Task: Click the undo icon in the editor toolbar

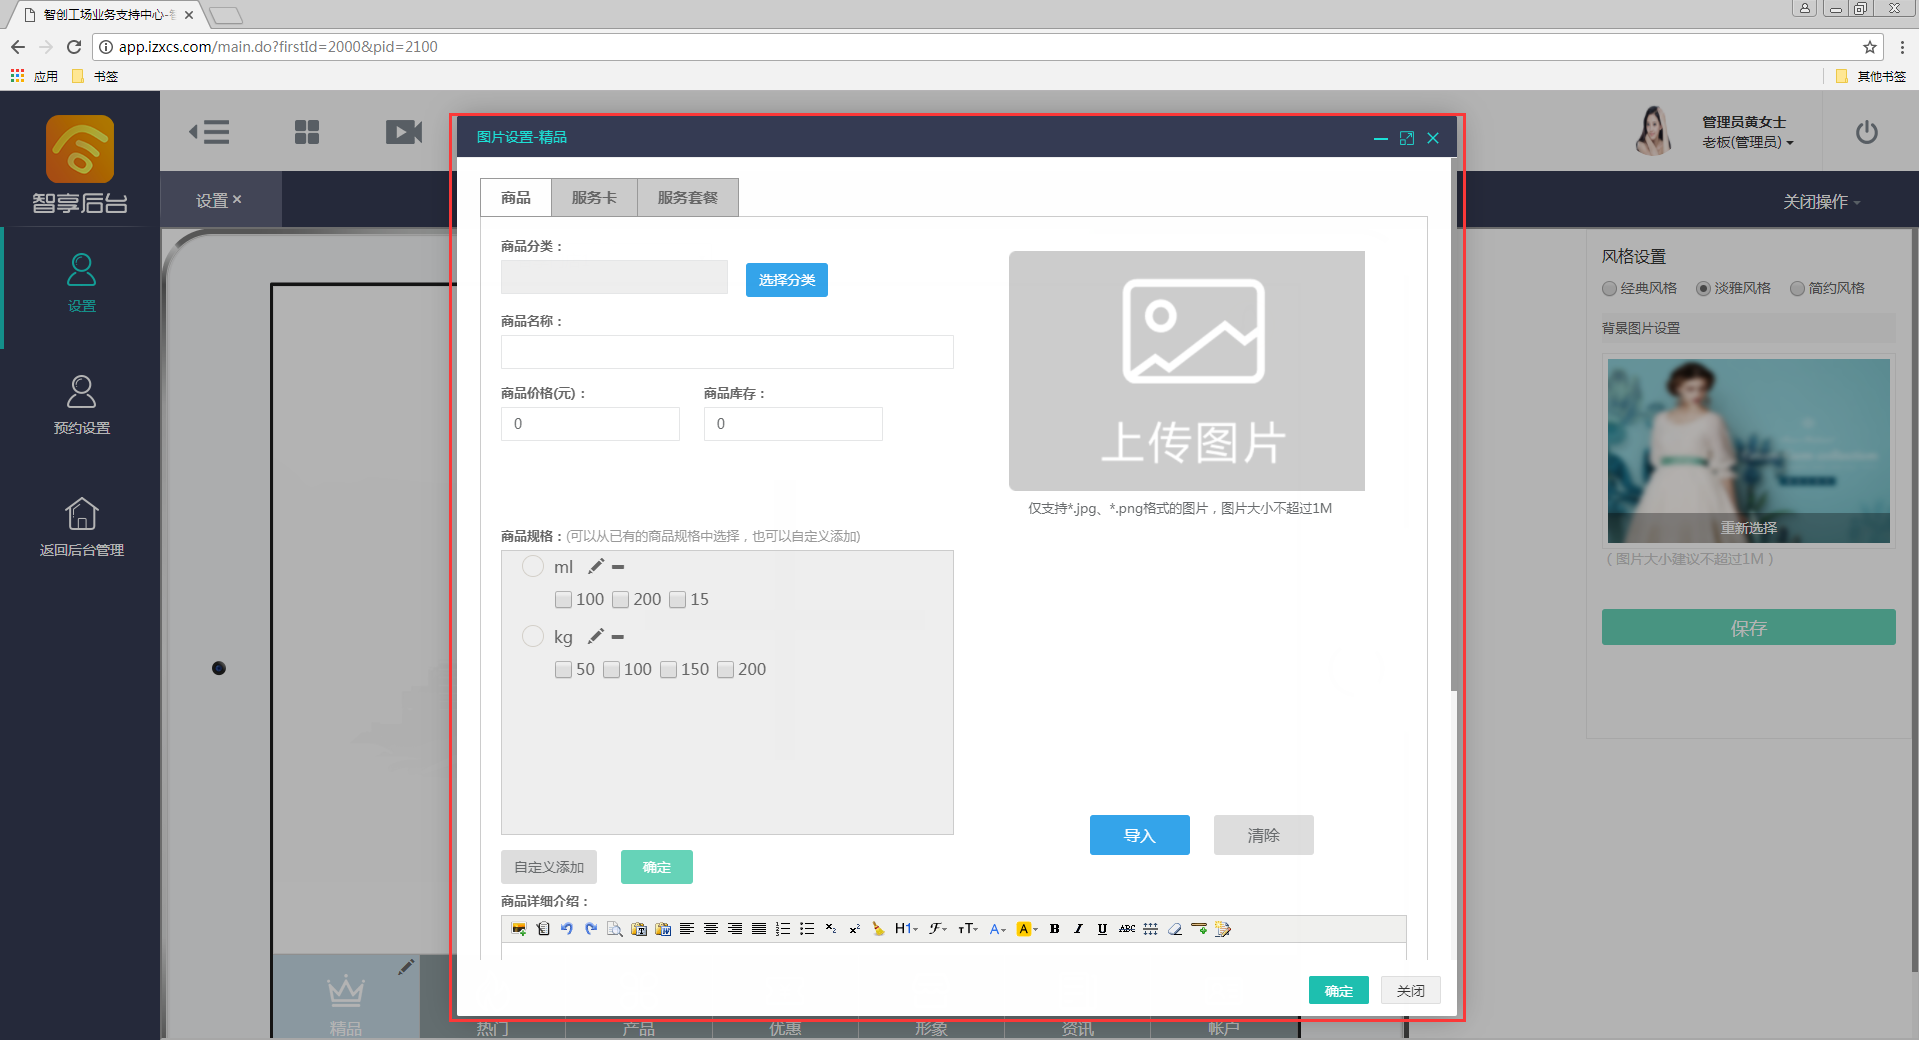Action: (567, 929)
